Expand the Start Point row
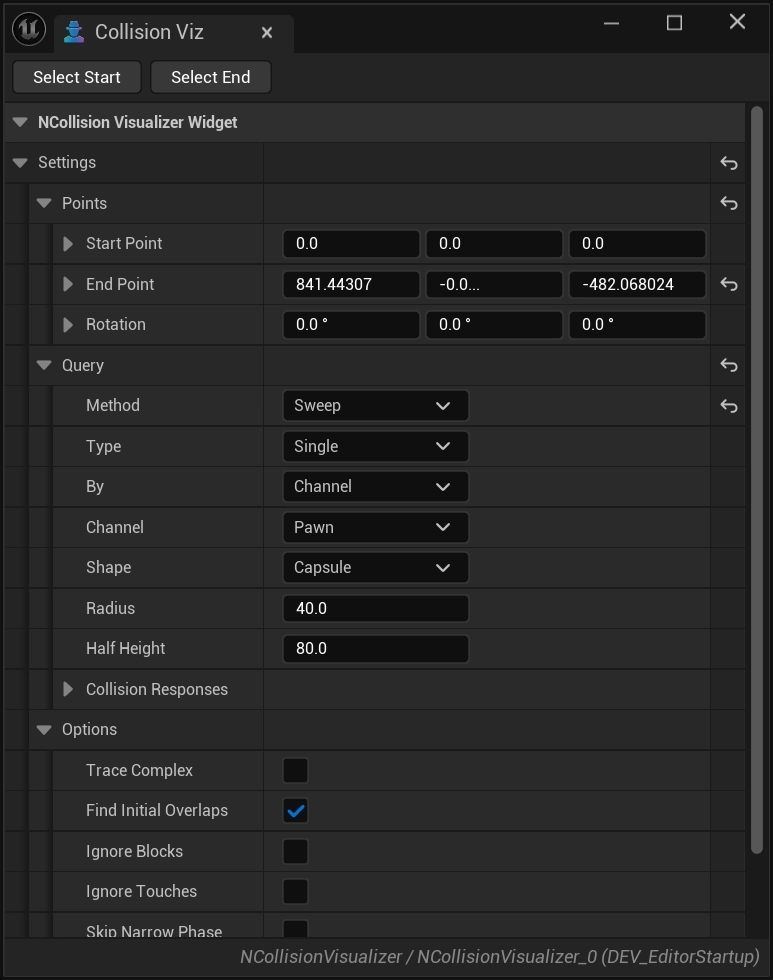Viewport: 773px width, 980px height. tap(68, 244)
